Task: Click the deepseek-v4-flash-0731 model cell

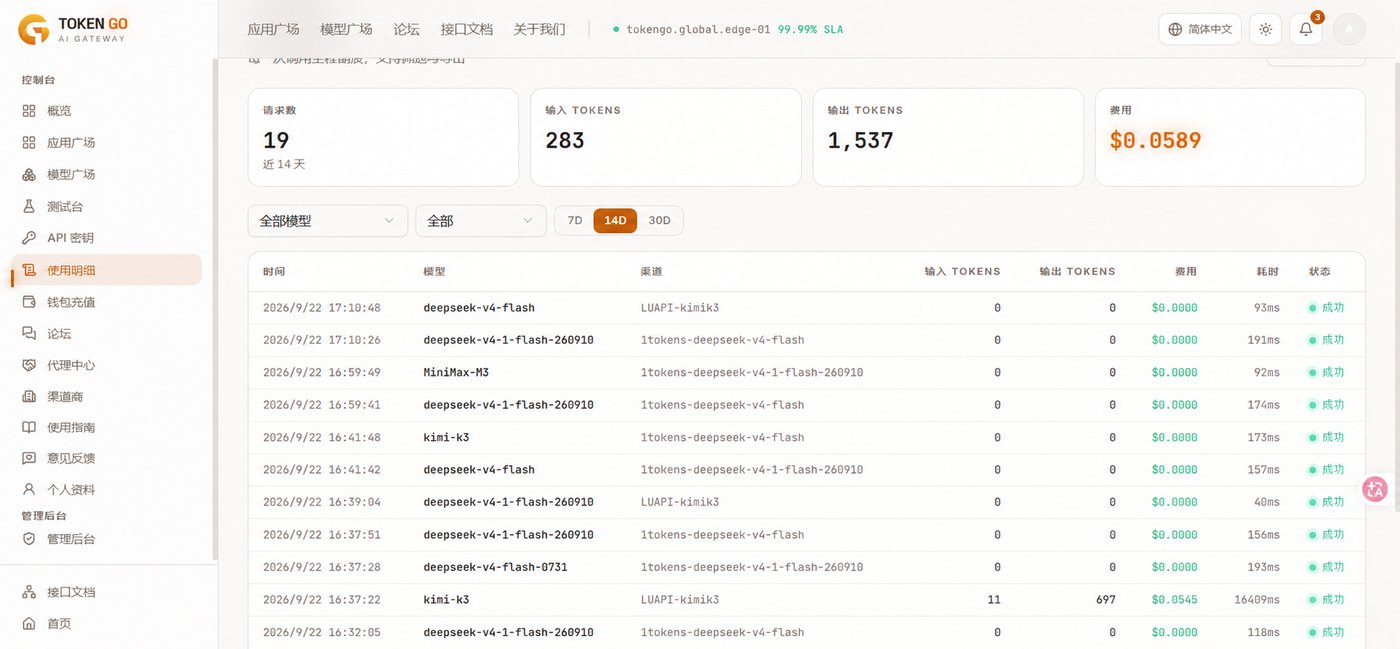Action: click(x=496, y=567)
